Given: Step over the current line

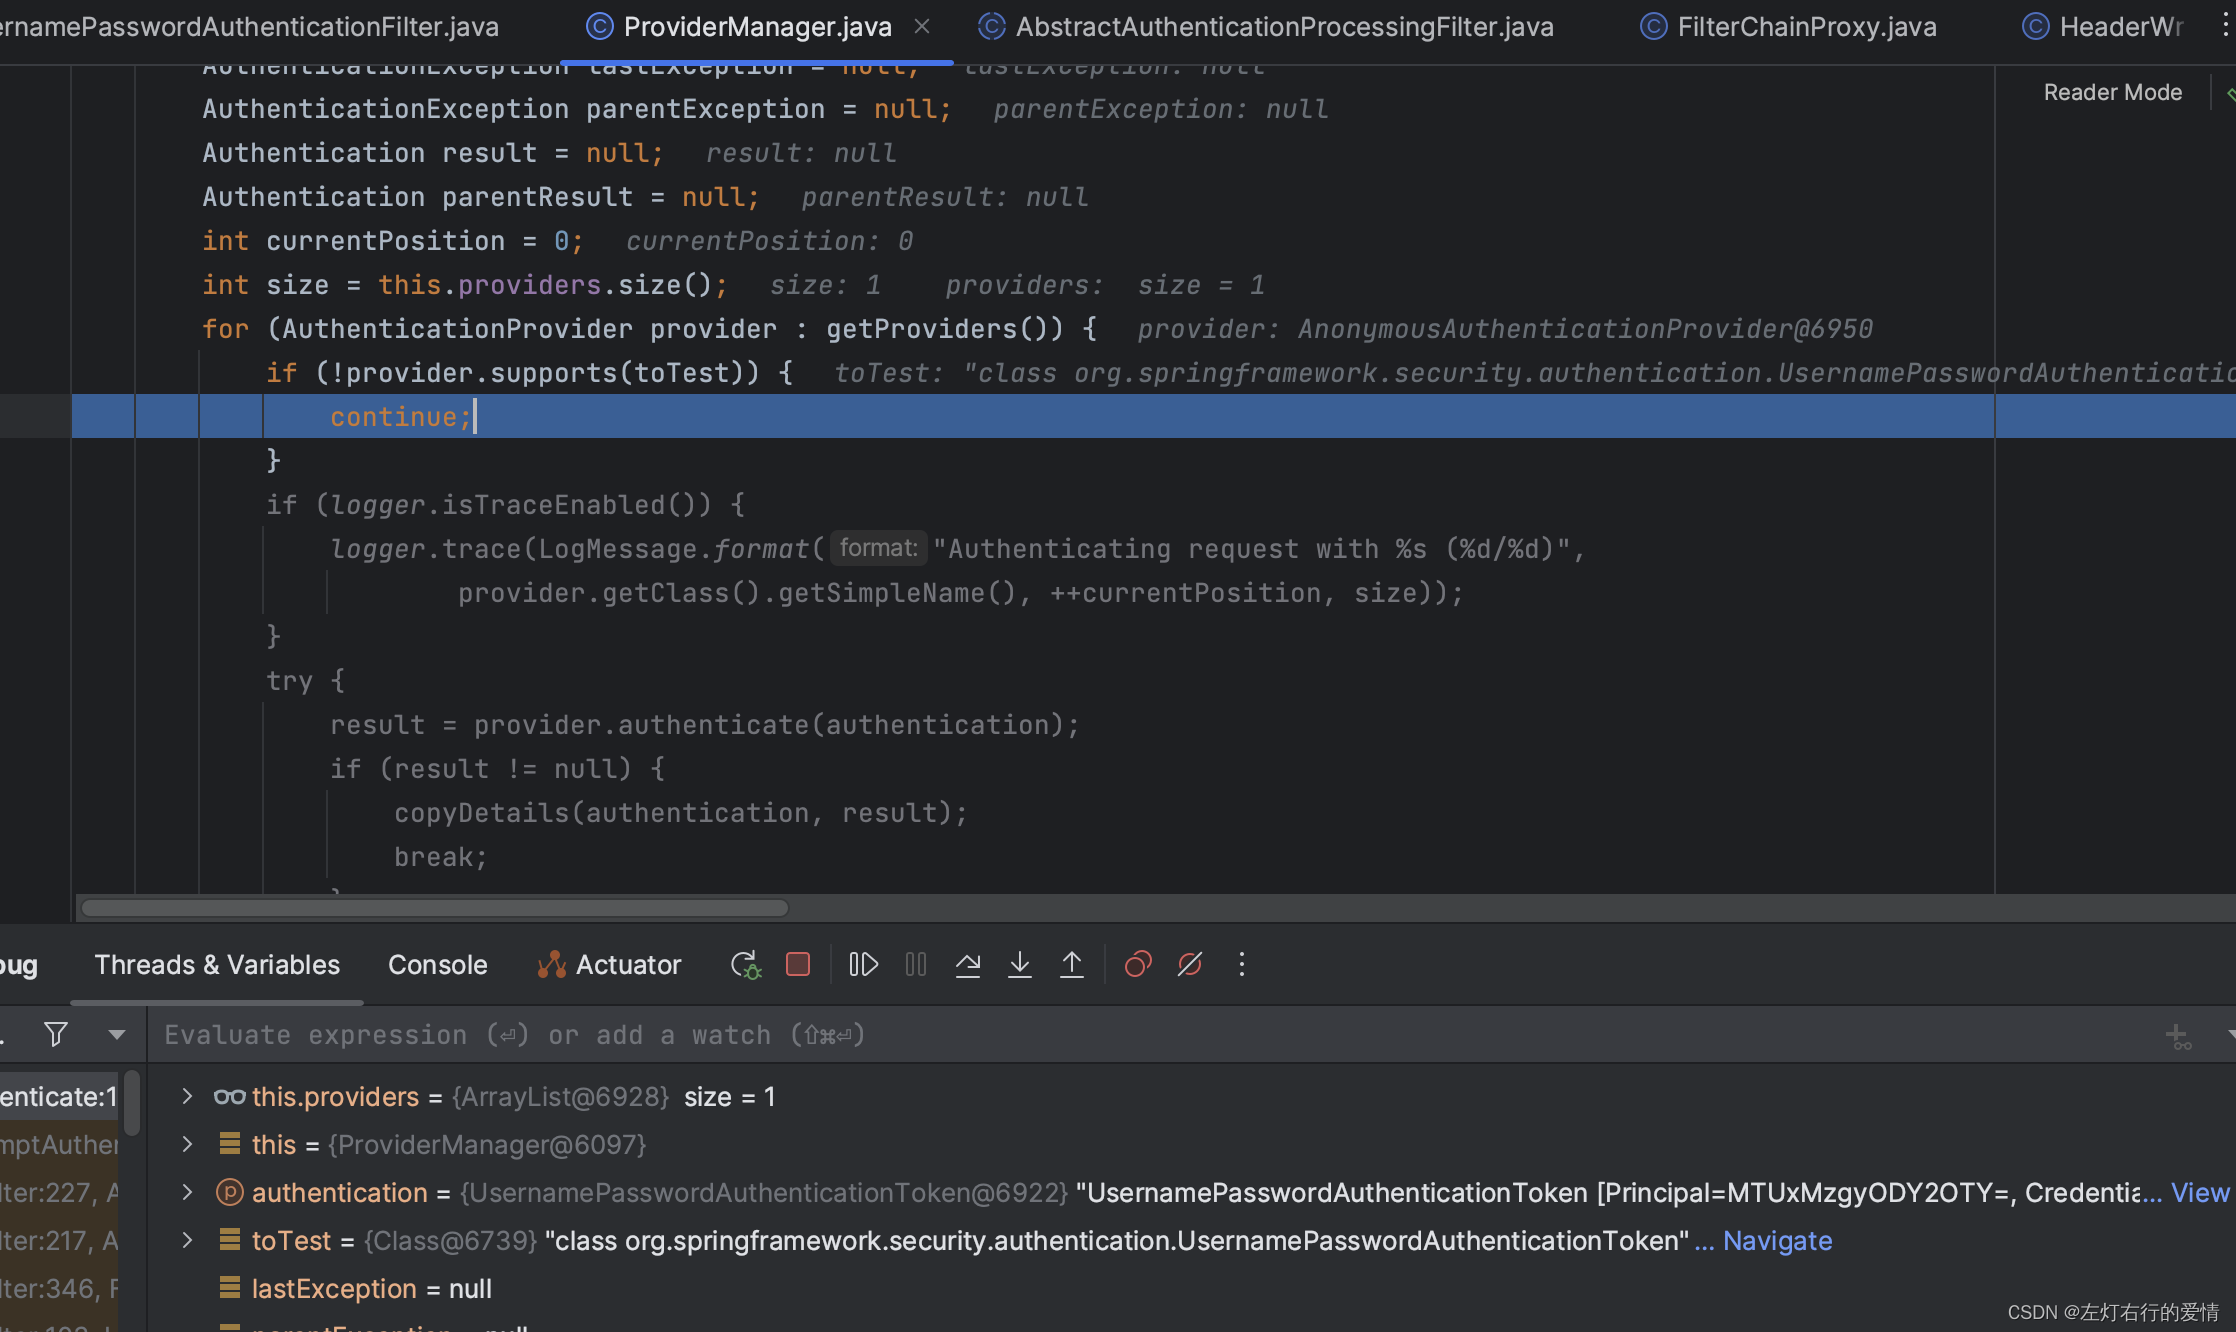Looking at the screenshot, I should click(968, 965).
